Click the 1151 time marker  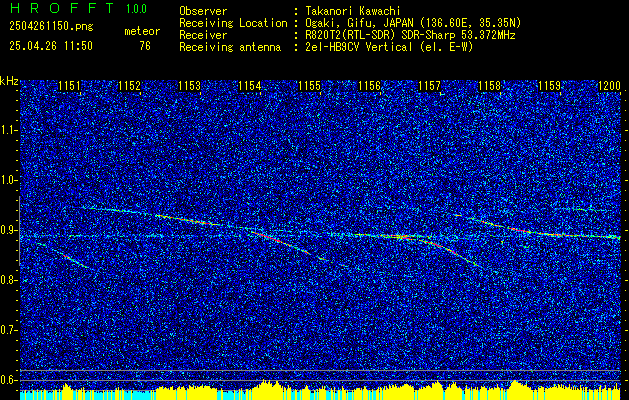(x=69, y=86)
